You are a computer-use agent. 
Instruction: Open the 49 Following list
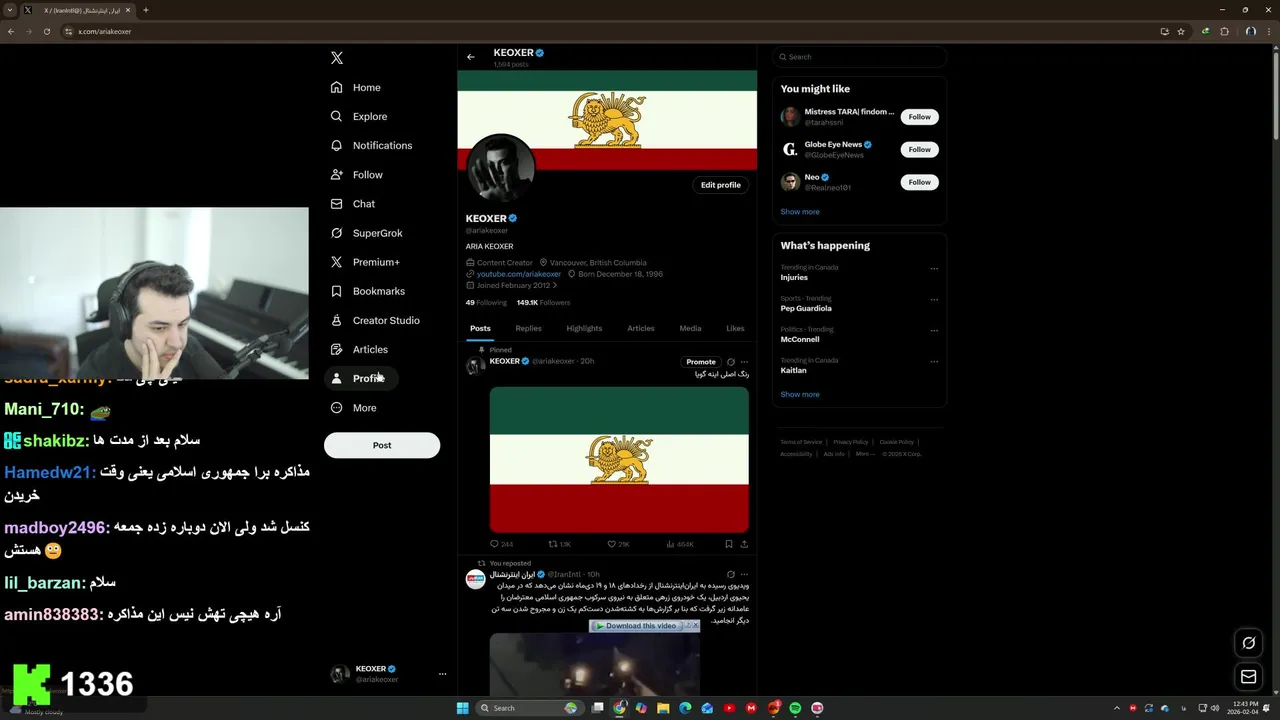click(486, 302)
